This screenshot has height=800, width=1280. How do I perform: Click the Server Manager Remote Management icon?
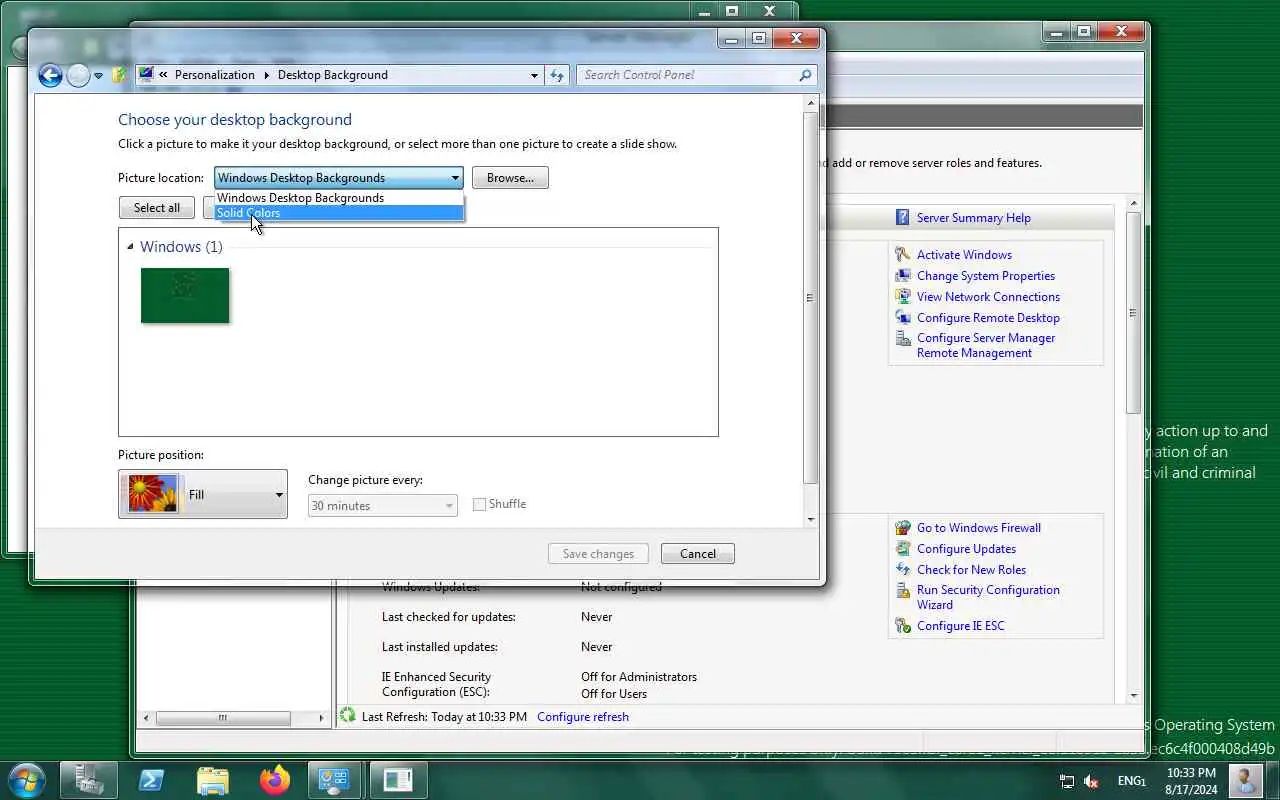coord(902,339)
